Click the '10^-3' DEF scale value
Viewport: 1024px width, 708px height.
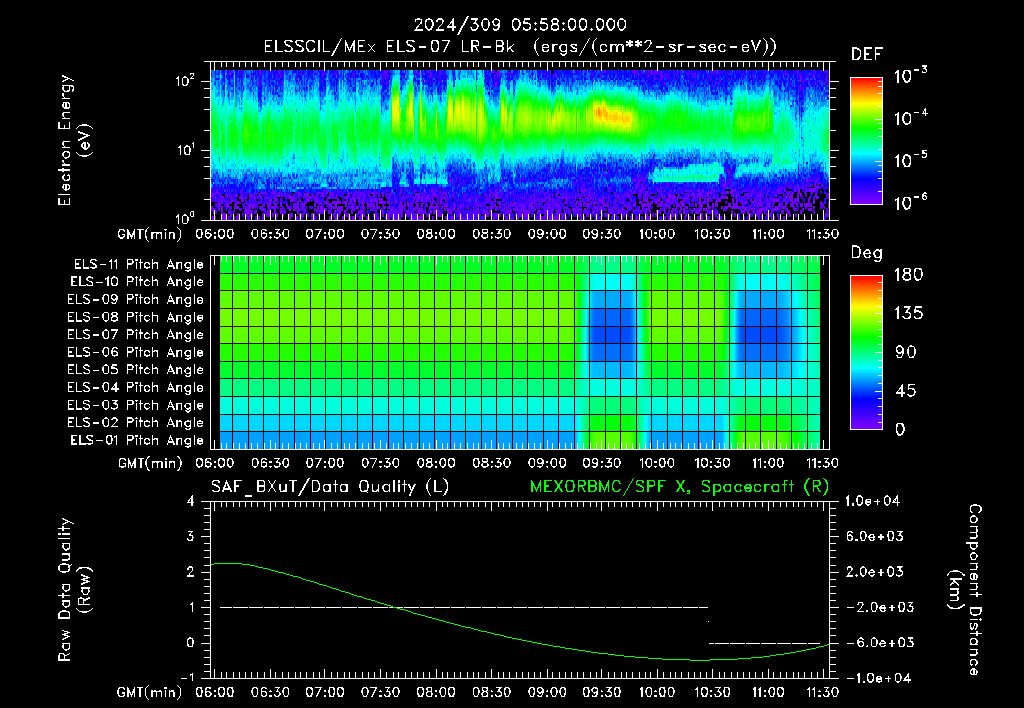point(910,76)
